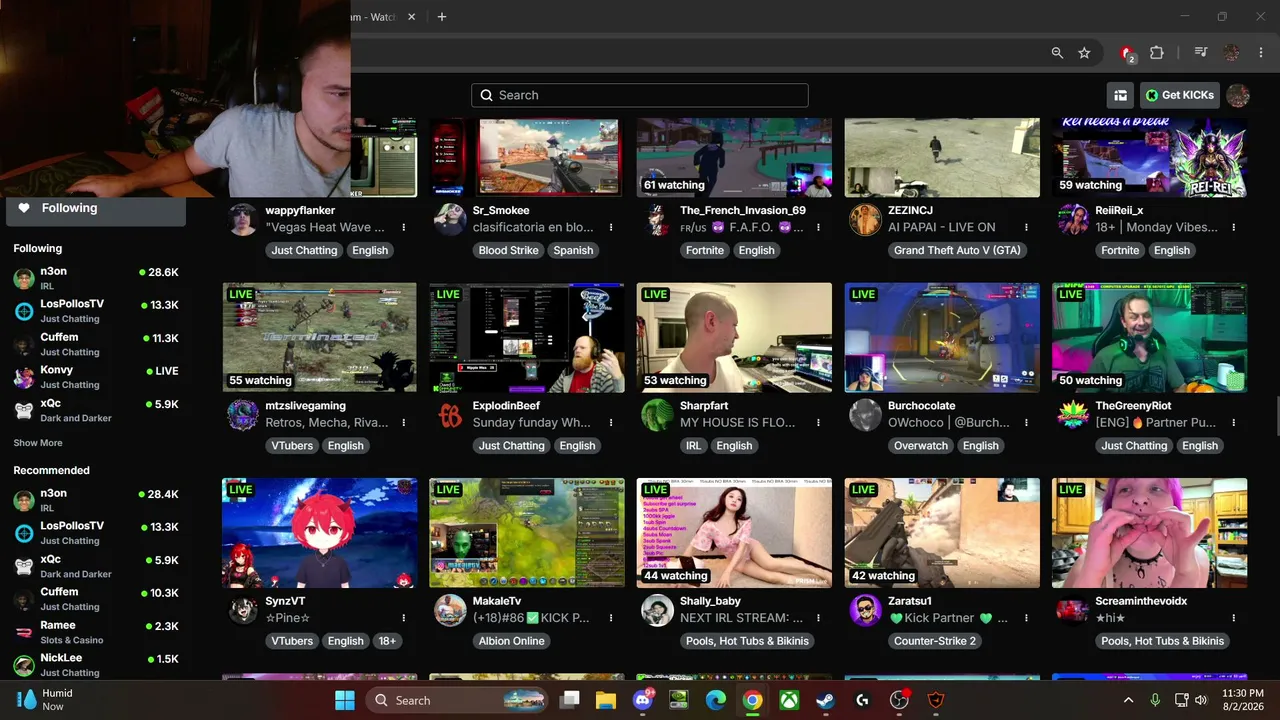1280x720 pixels.
Task: Open File Explorer from the taskbar
Action: (x=606, y=700)
